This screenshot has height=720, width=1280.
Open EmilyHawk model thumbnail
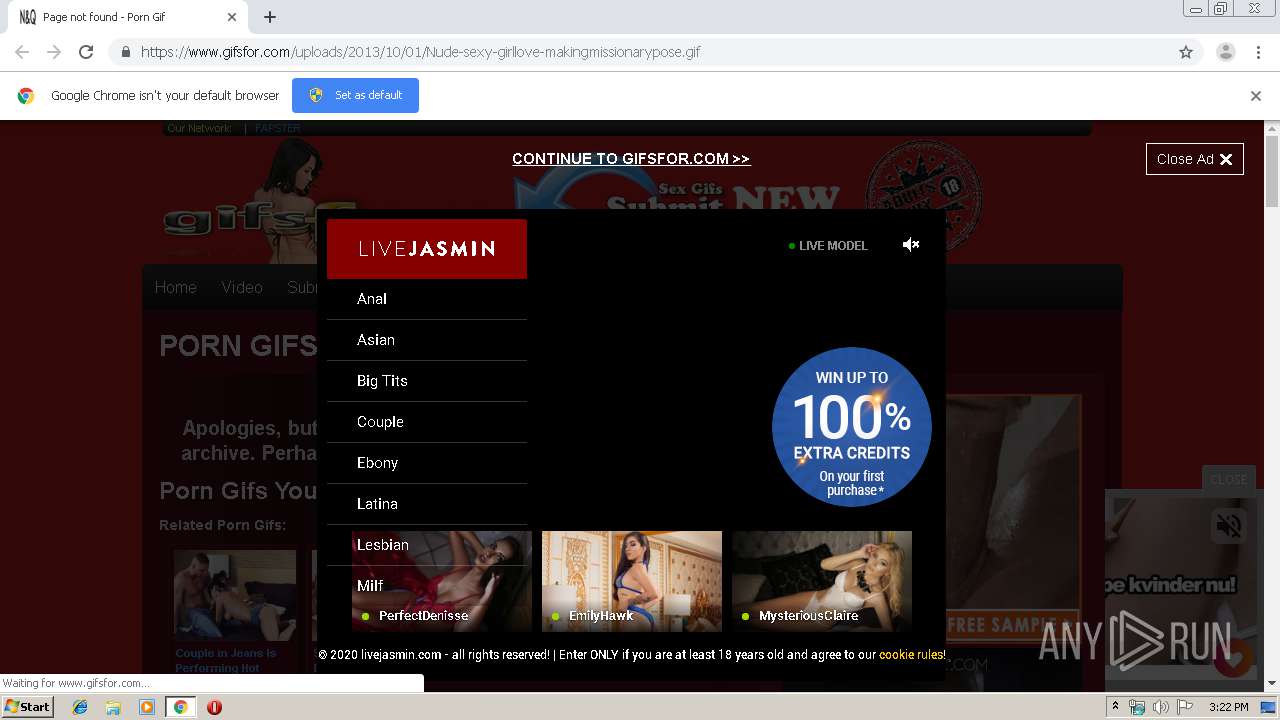click(632, 581)
